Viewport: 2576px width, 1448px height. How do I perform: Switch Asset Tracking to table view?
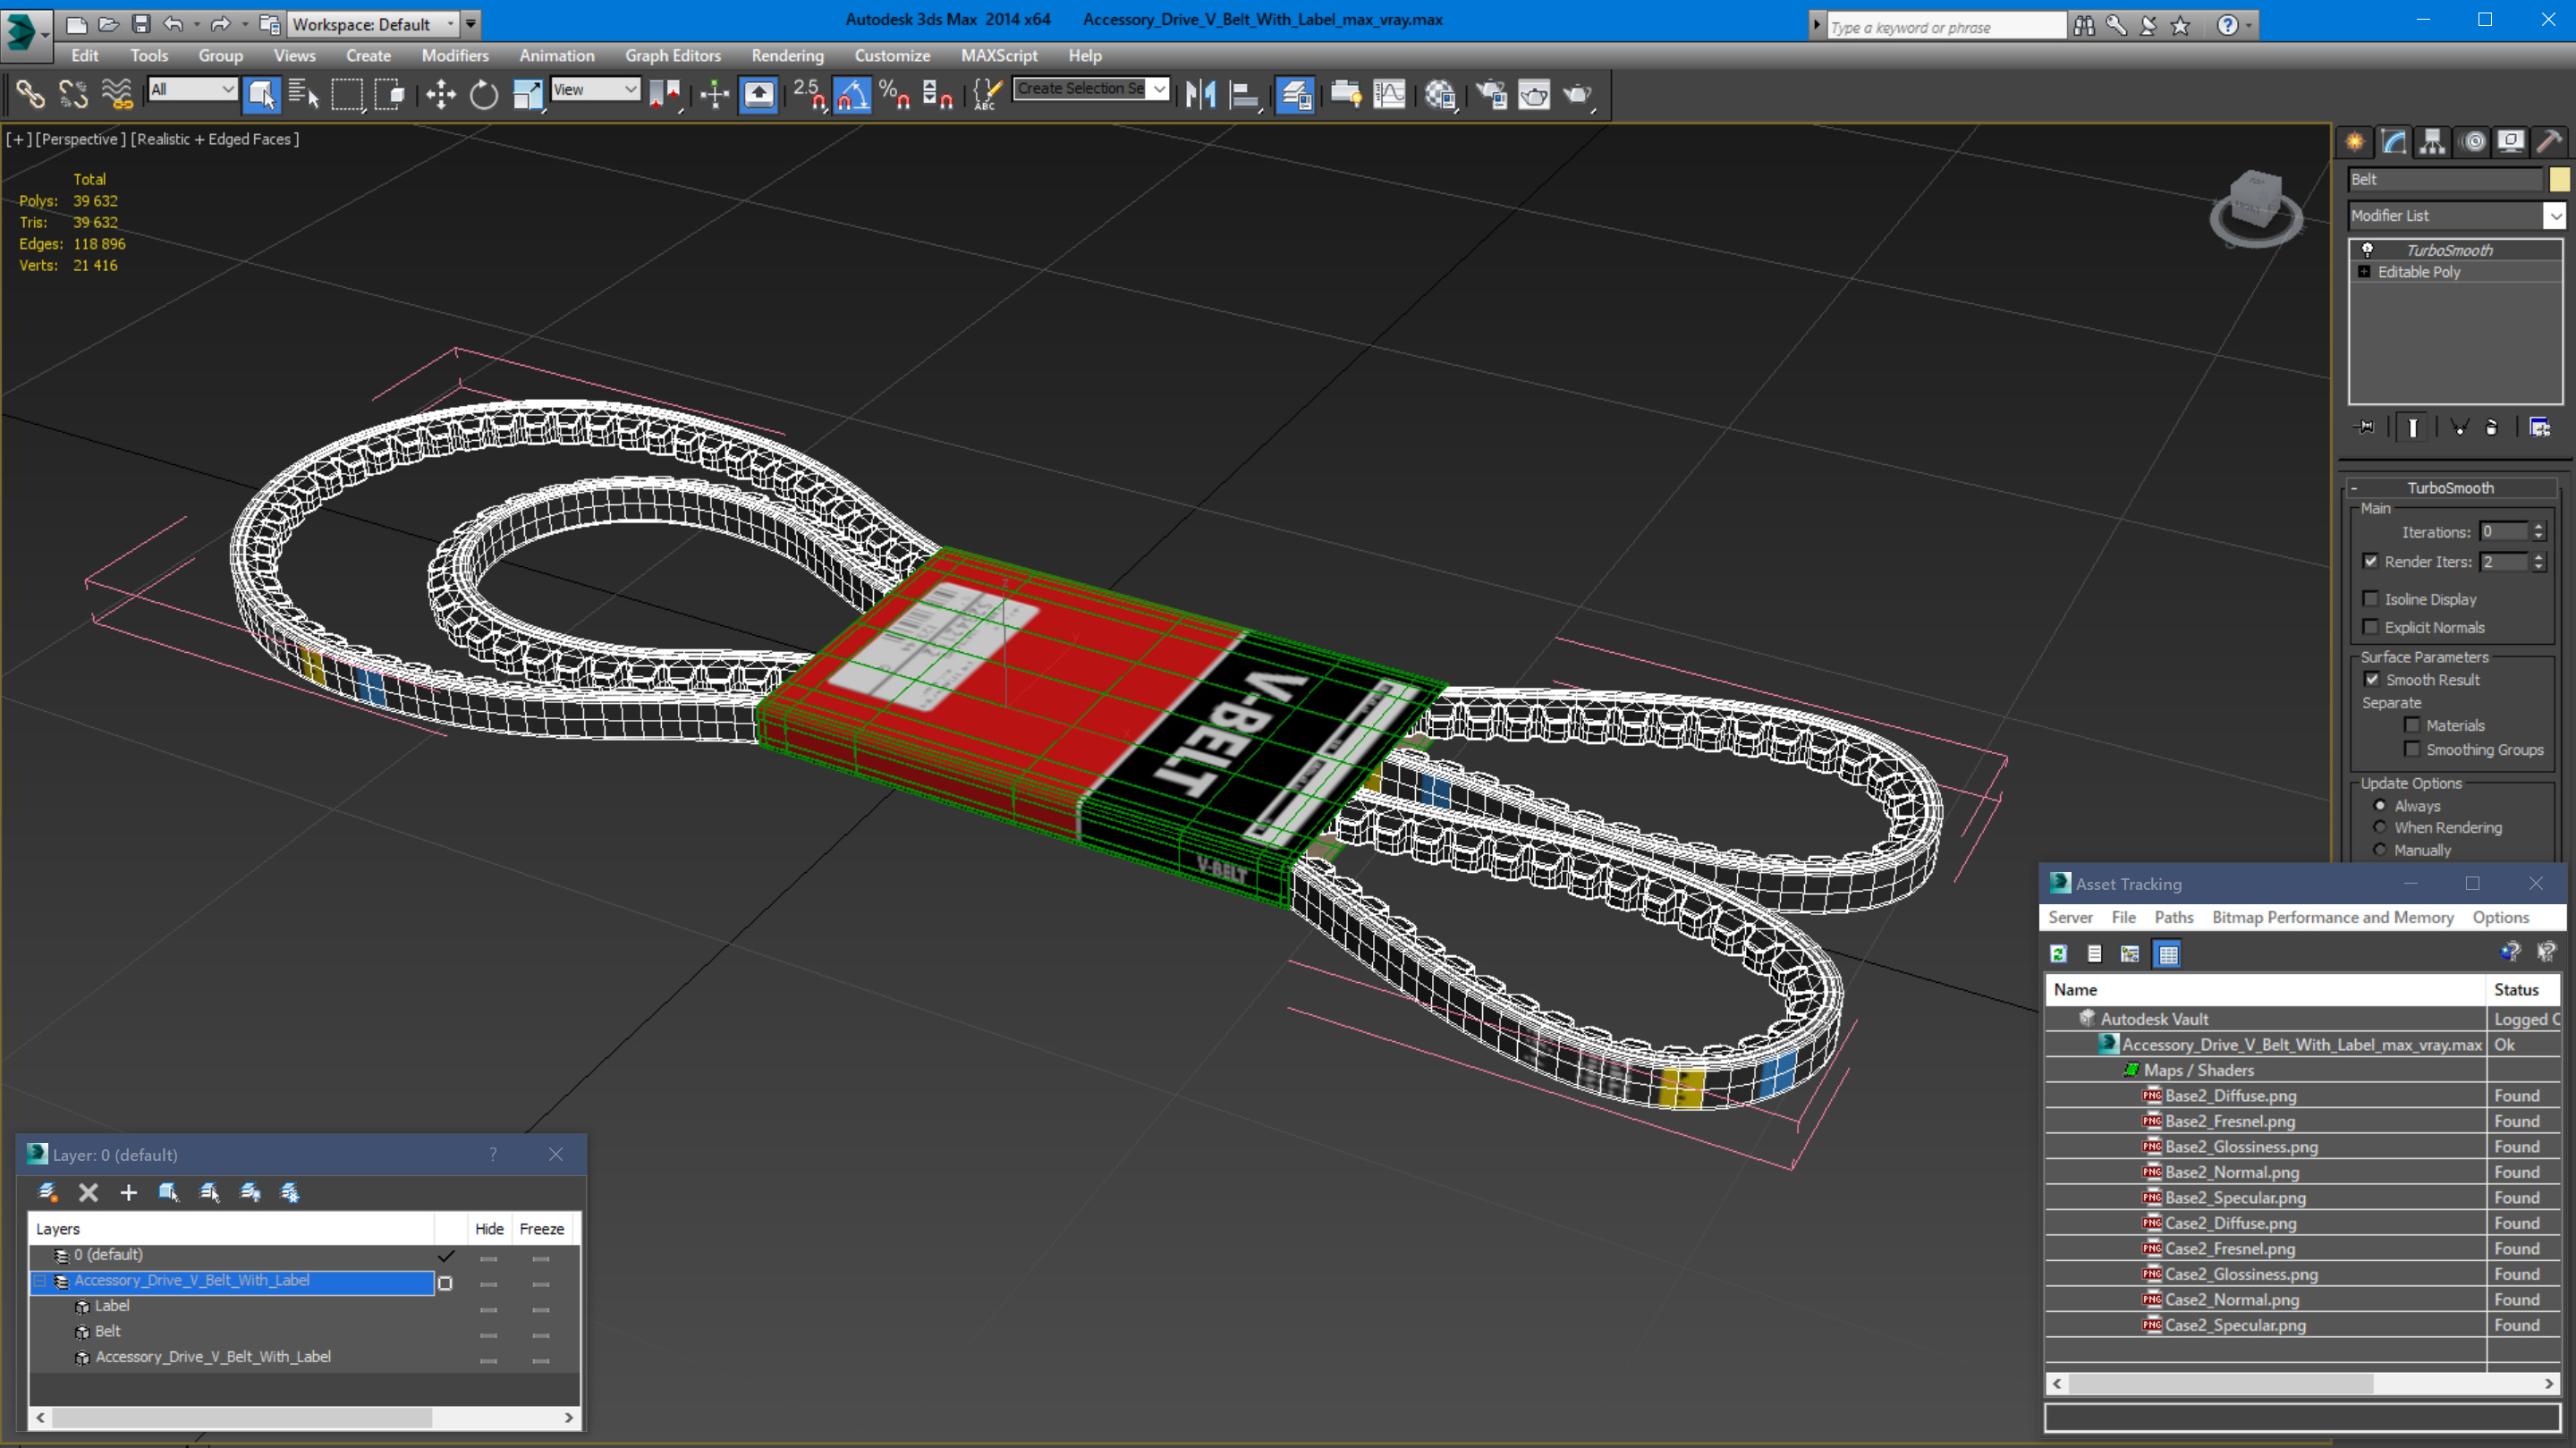[2168, 954]
